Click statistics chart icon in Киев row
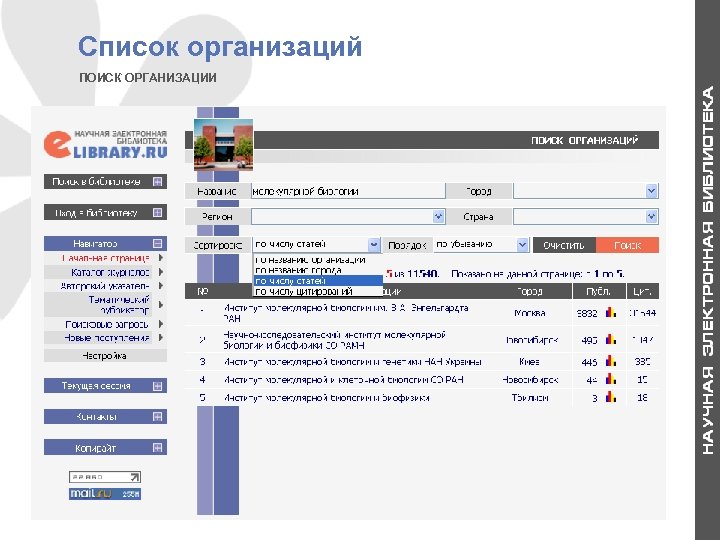Viewport: 720px width, 540px height. pos(611,361)
